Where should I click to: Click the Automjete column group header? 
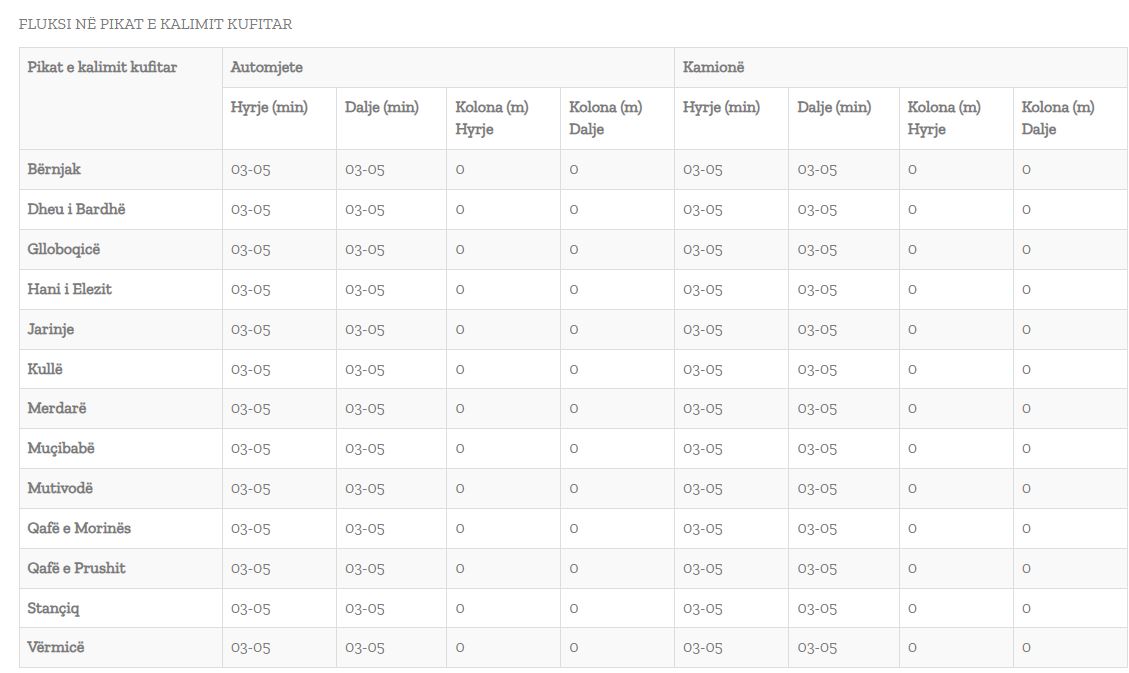[266, 67]
